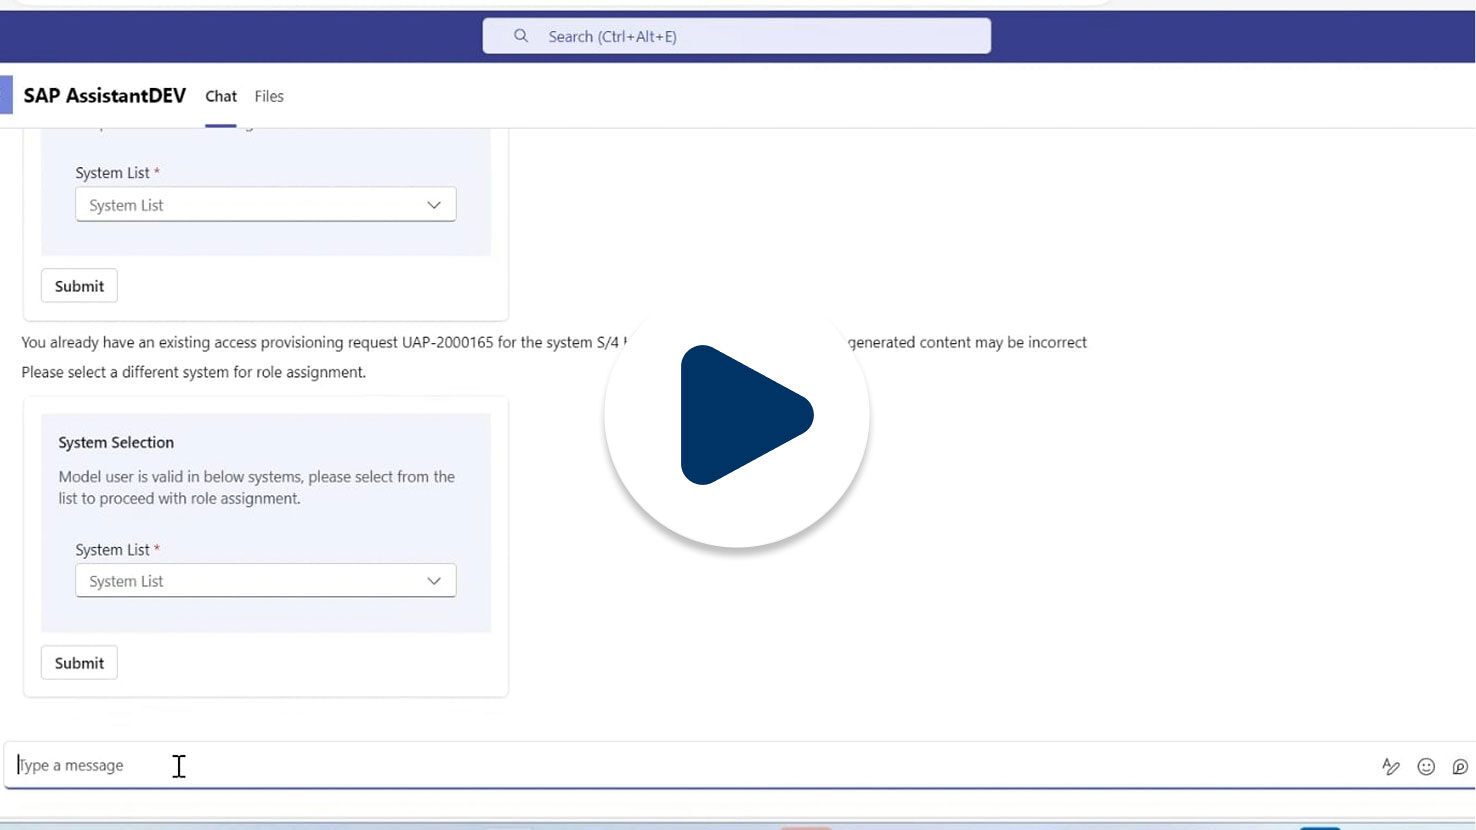The image size is (1476, 830).
Task: Click the upper "System List *" label
Action: coord(117,173)
